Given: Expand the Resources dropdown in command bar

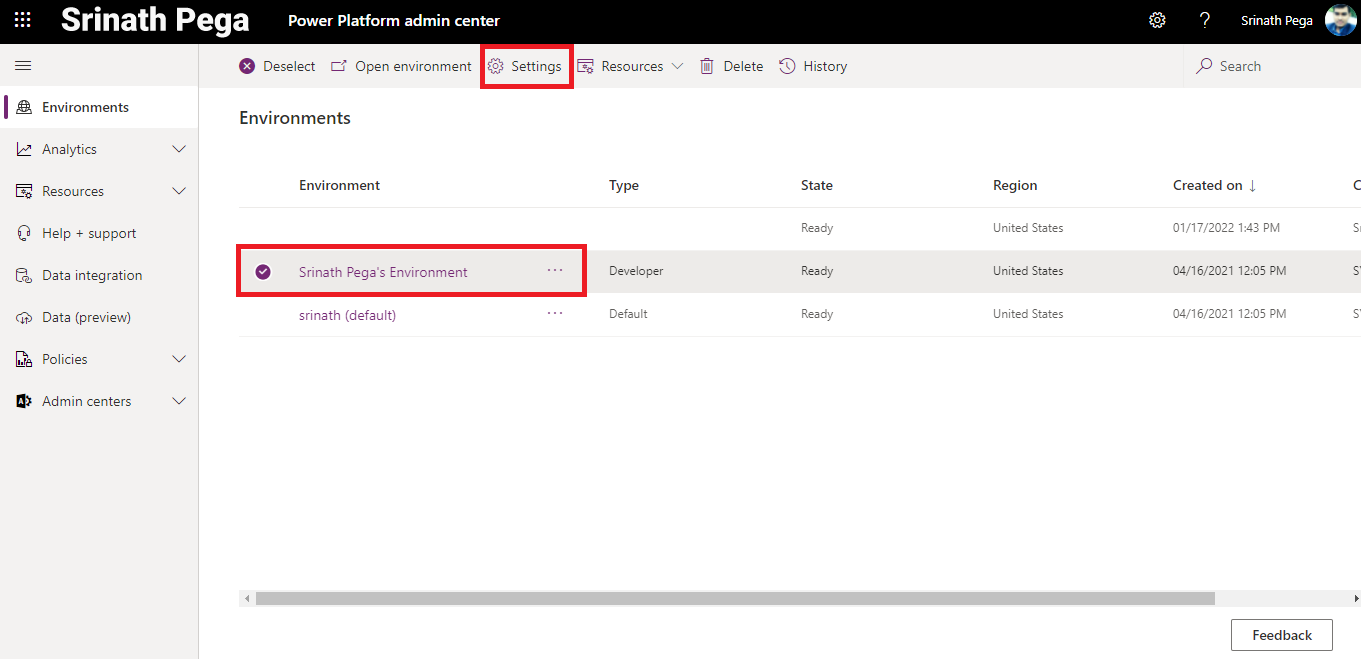Looking at the screenshot, I should [631, 66].
